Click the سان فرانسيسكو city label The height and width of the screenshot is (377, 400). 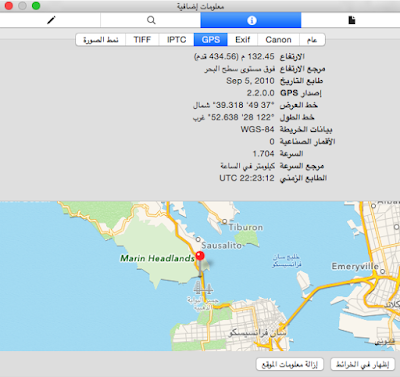(257, 332)
